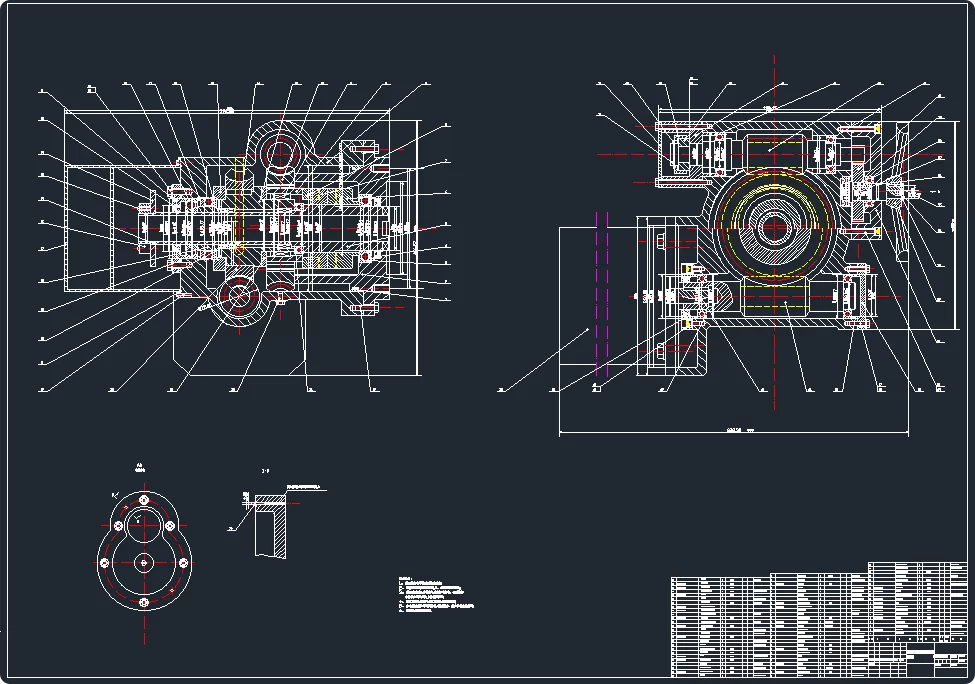Screen dimensions: 975x684
Task: Select the upper circular bore in the left assembly view
Action: [x=280, y=152]
